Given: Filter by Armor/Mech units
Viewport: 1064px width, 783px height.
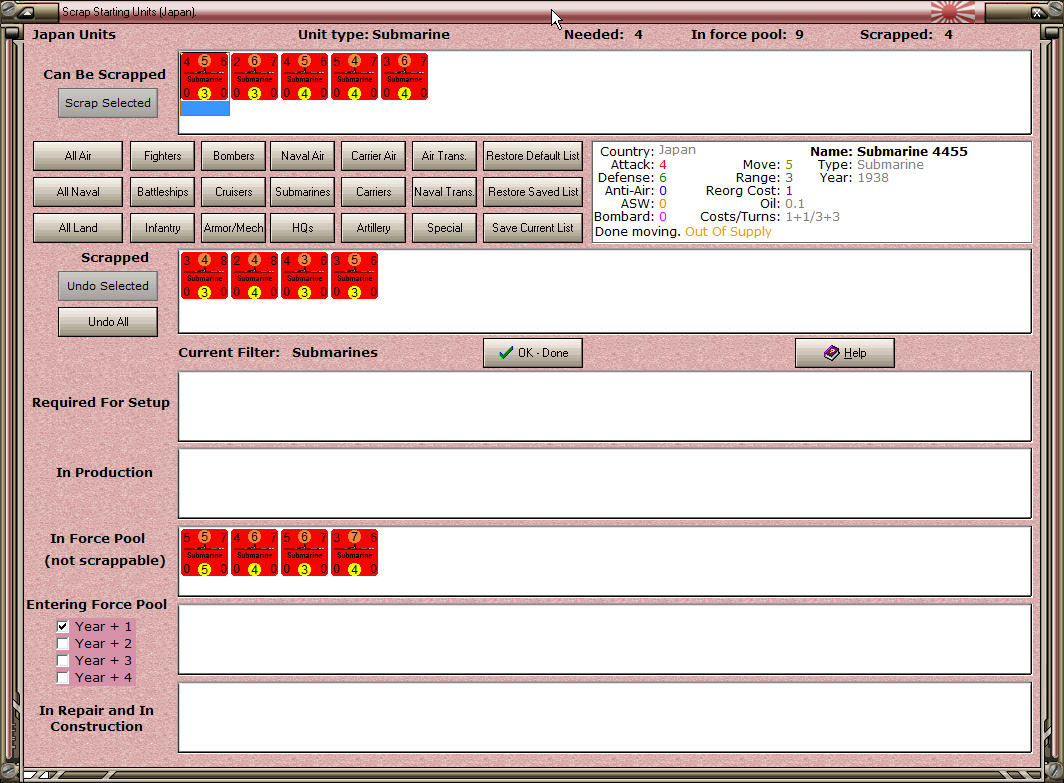Looking at the screenshot, I should click(x=233, y=228).
